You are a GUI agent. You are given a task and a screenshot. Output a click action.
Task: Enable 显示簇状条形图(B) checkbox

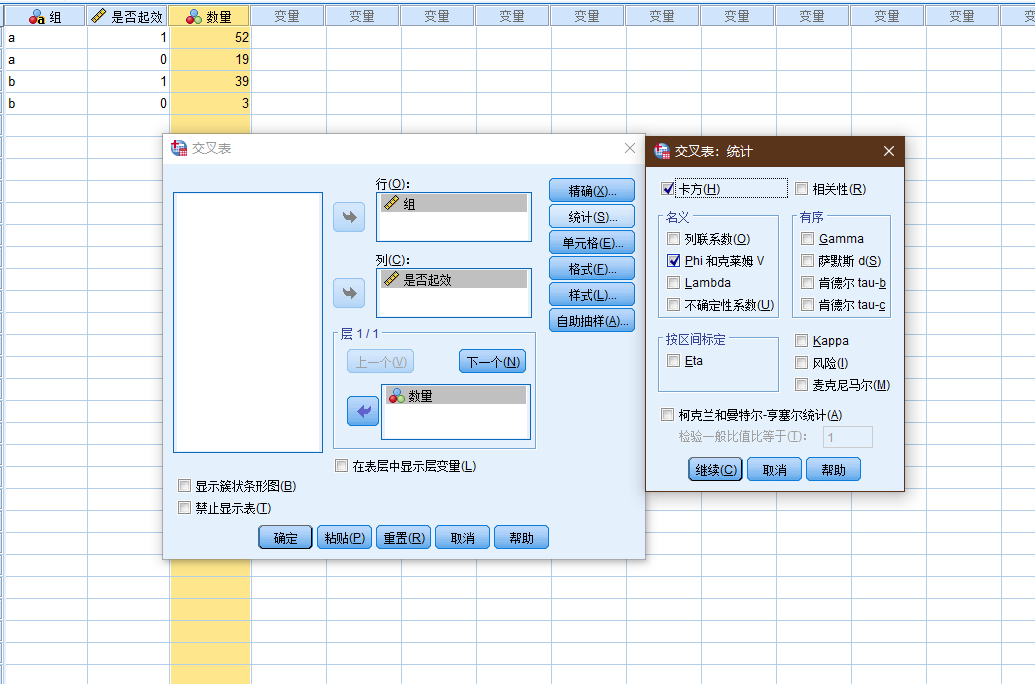point(185,486)
